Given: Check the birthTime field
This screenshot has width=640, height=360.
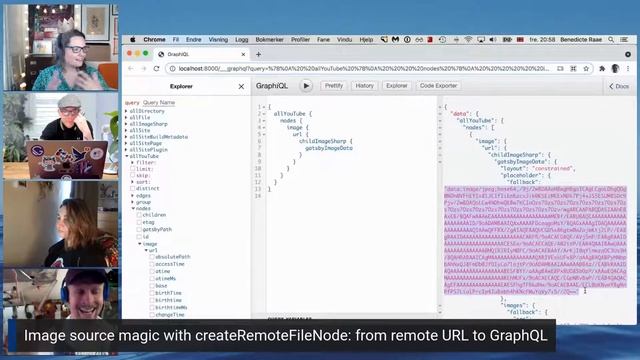Looking at the screenshot, I should (x=152, y=293).
